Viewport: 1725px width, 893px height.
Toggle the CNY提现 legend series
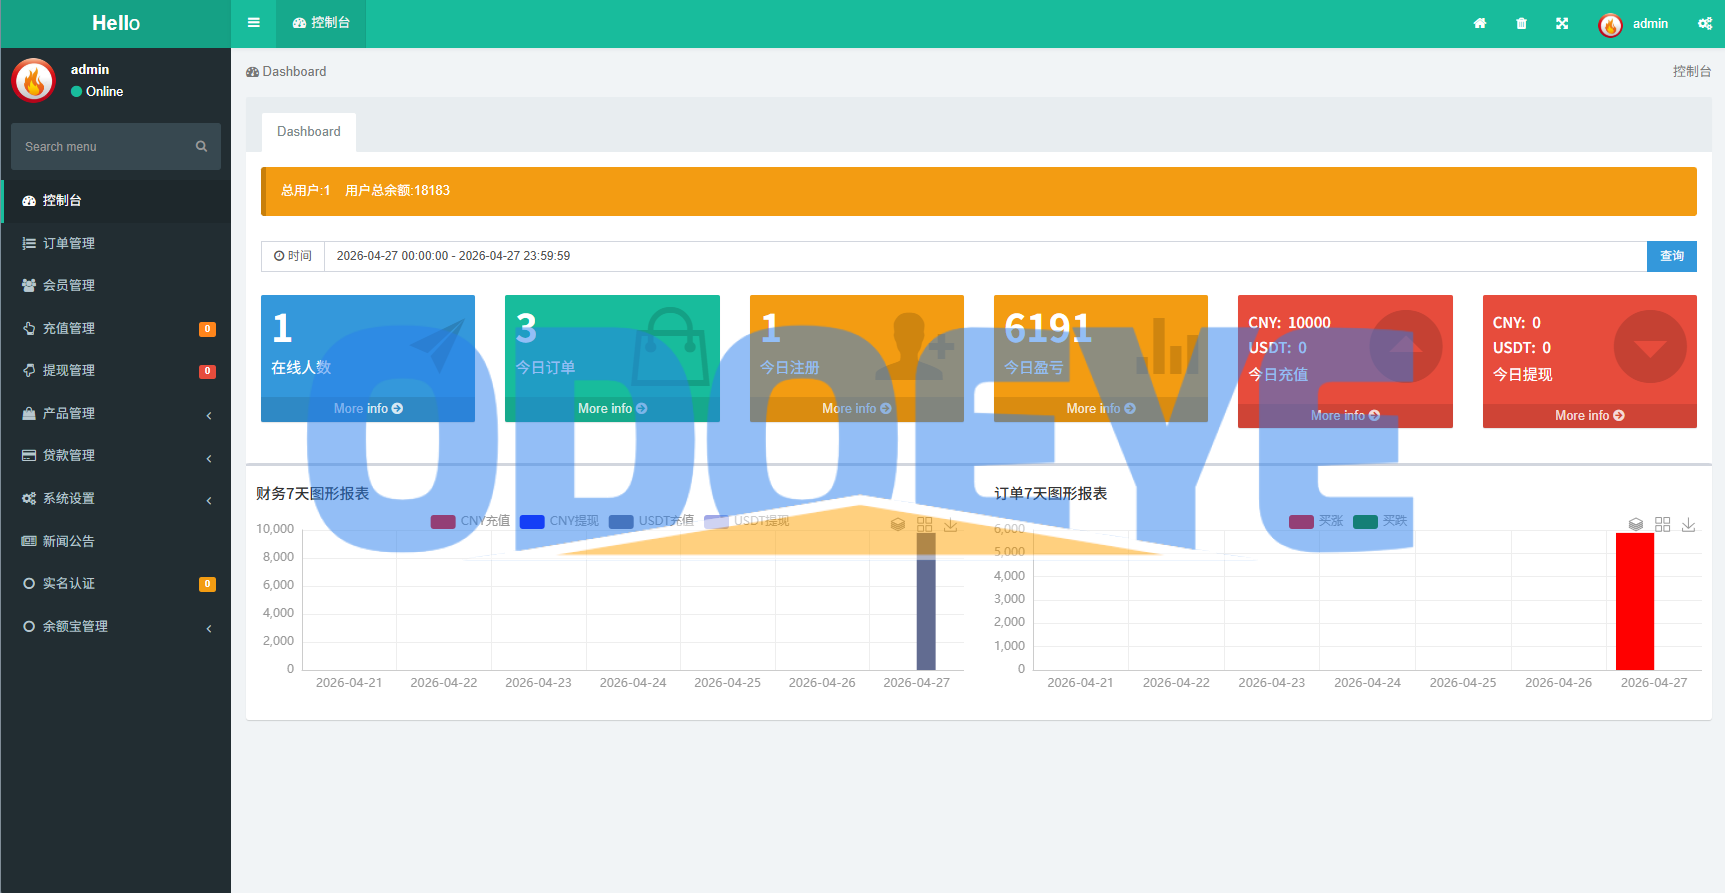pos(559,521)
